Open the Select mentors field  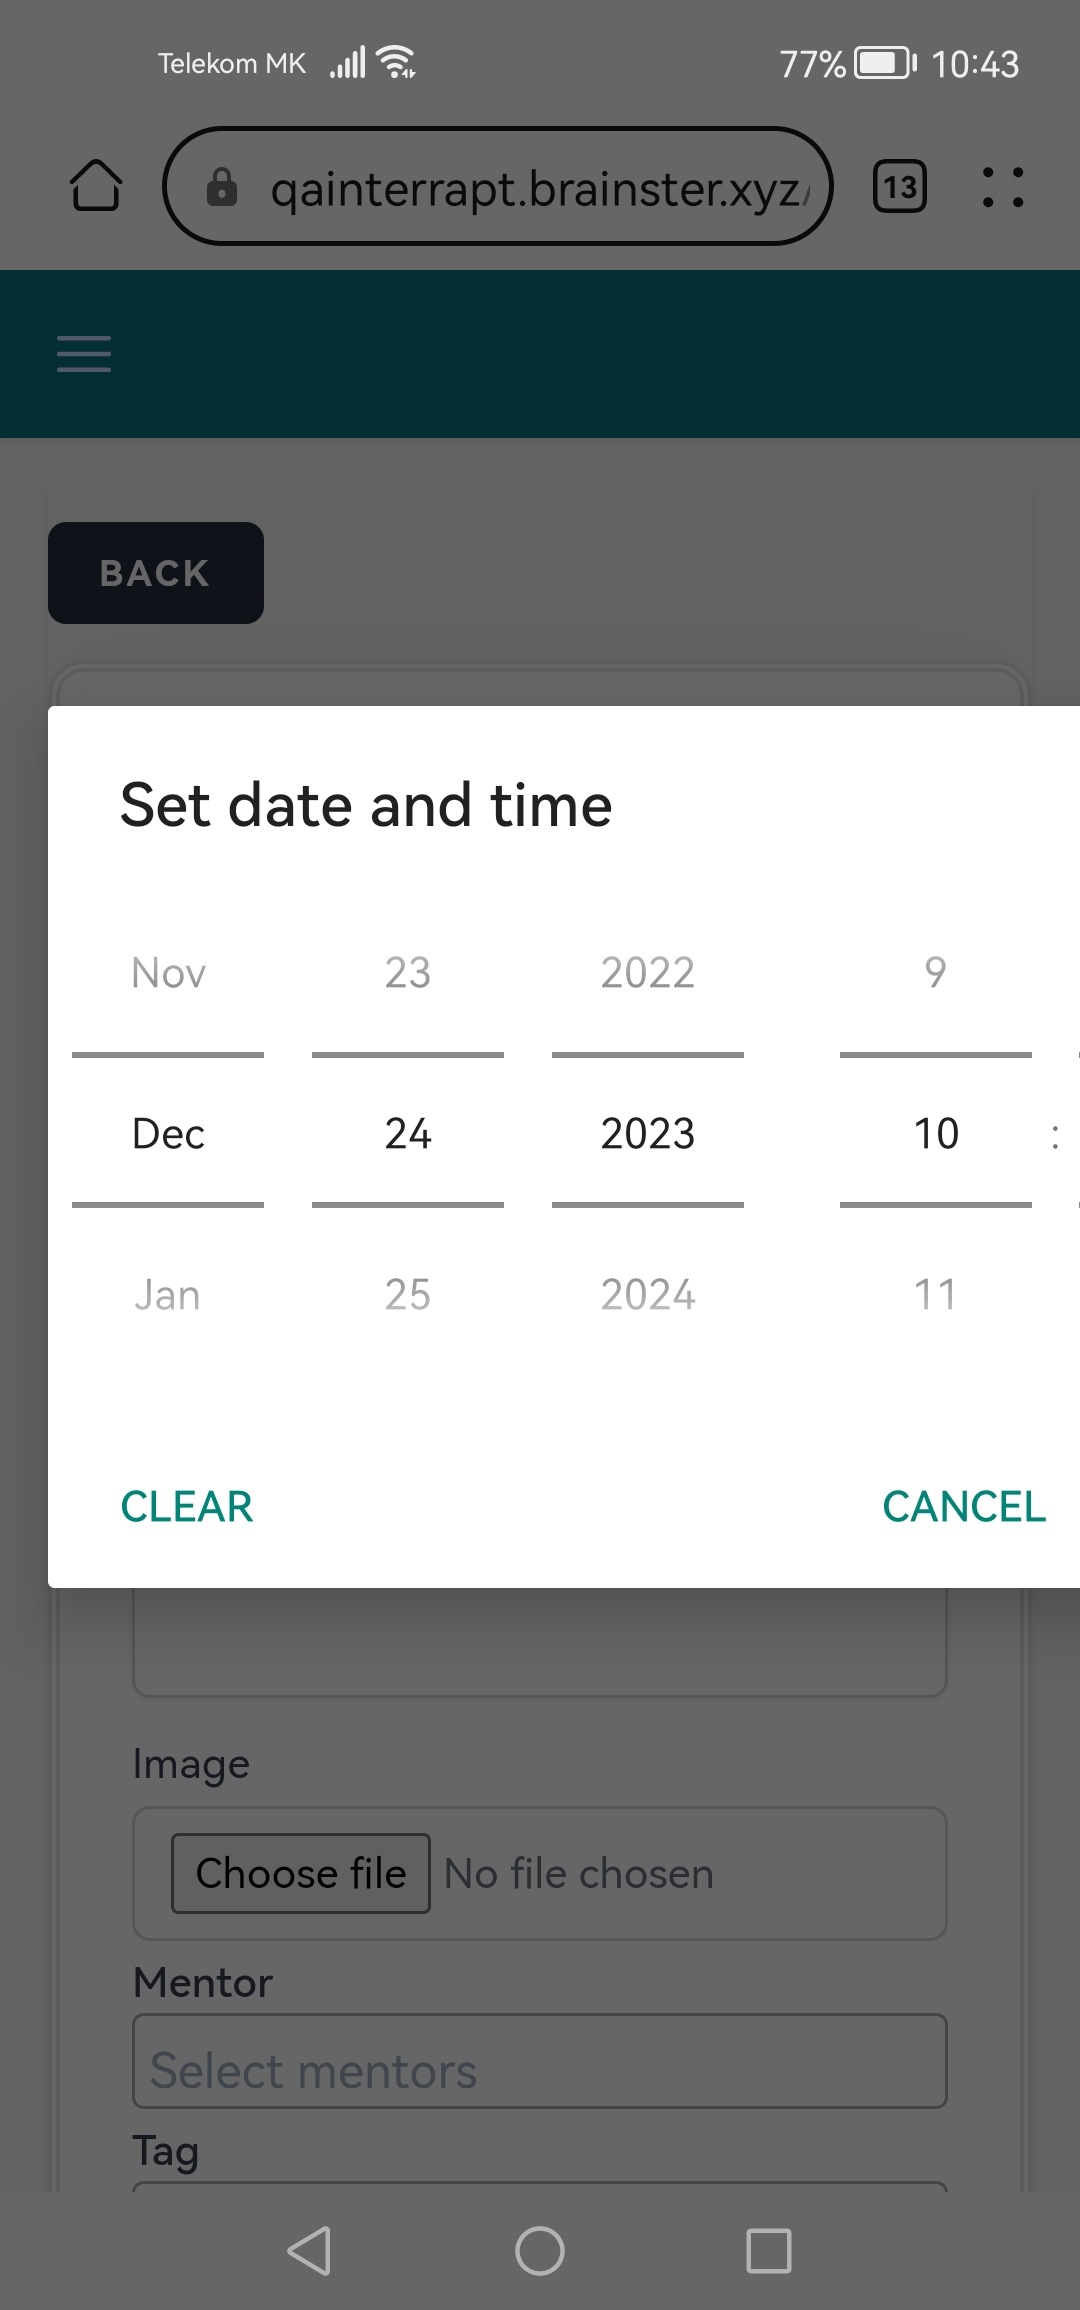point(540,2070)
